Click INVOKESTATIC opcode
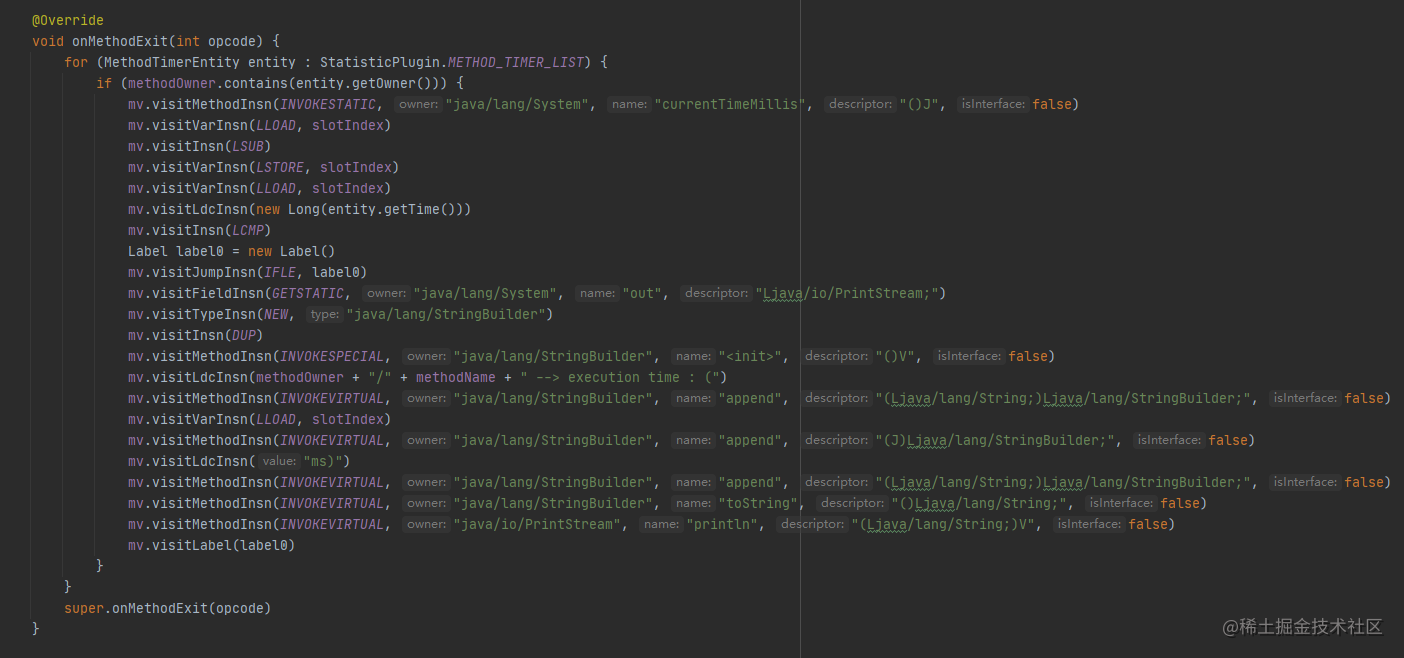1404x658 pixels. [x=328, y=104]
